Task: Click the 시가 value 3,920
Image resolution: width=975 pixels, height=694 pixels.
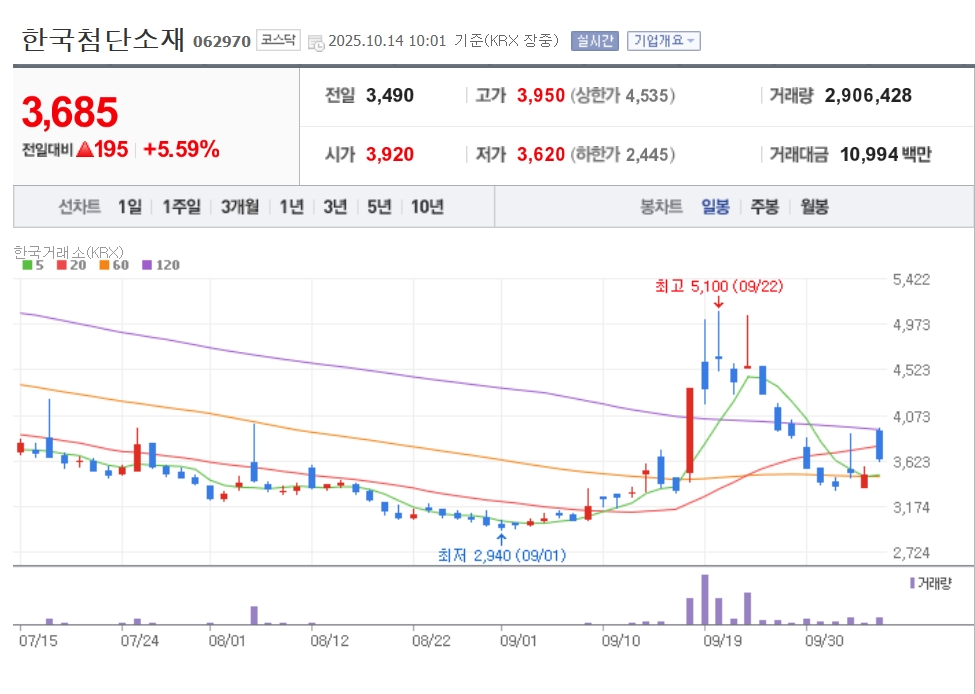Action: [x=390, y=154]
